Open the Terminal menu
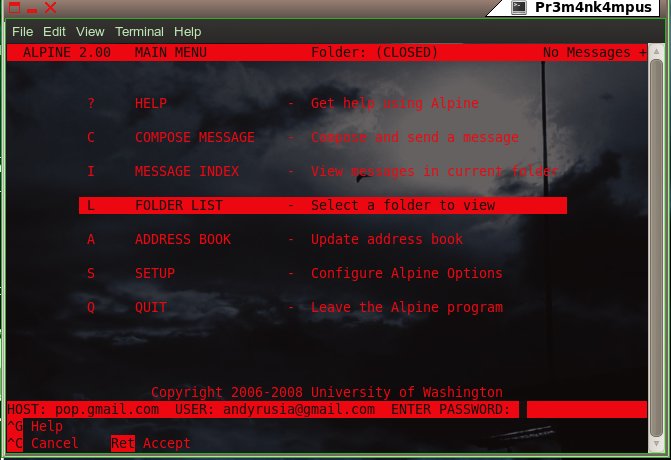The height and width of the screenshot is (460, 671). [139, 32]
